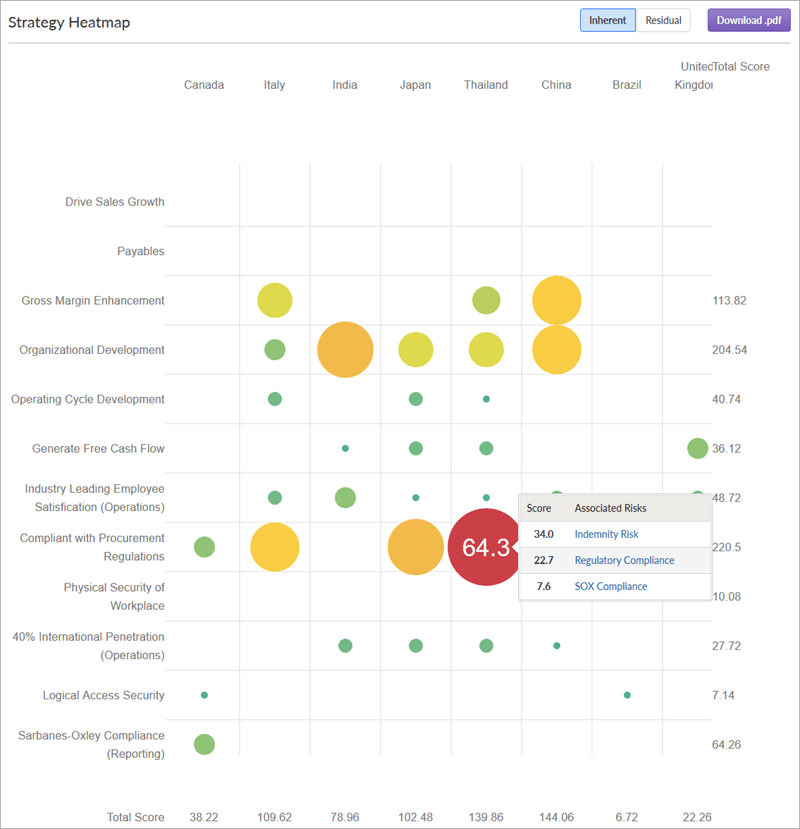Click the orange India Organizational Development bubble
The width and height of the screenshot is (800, 829).
[x=345, y=349]
